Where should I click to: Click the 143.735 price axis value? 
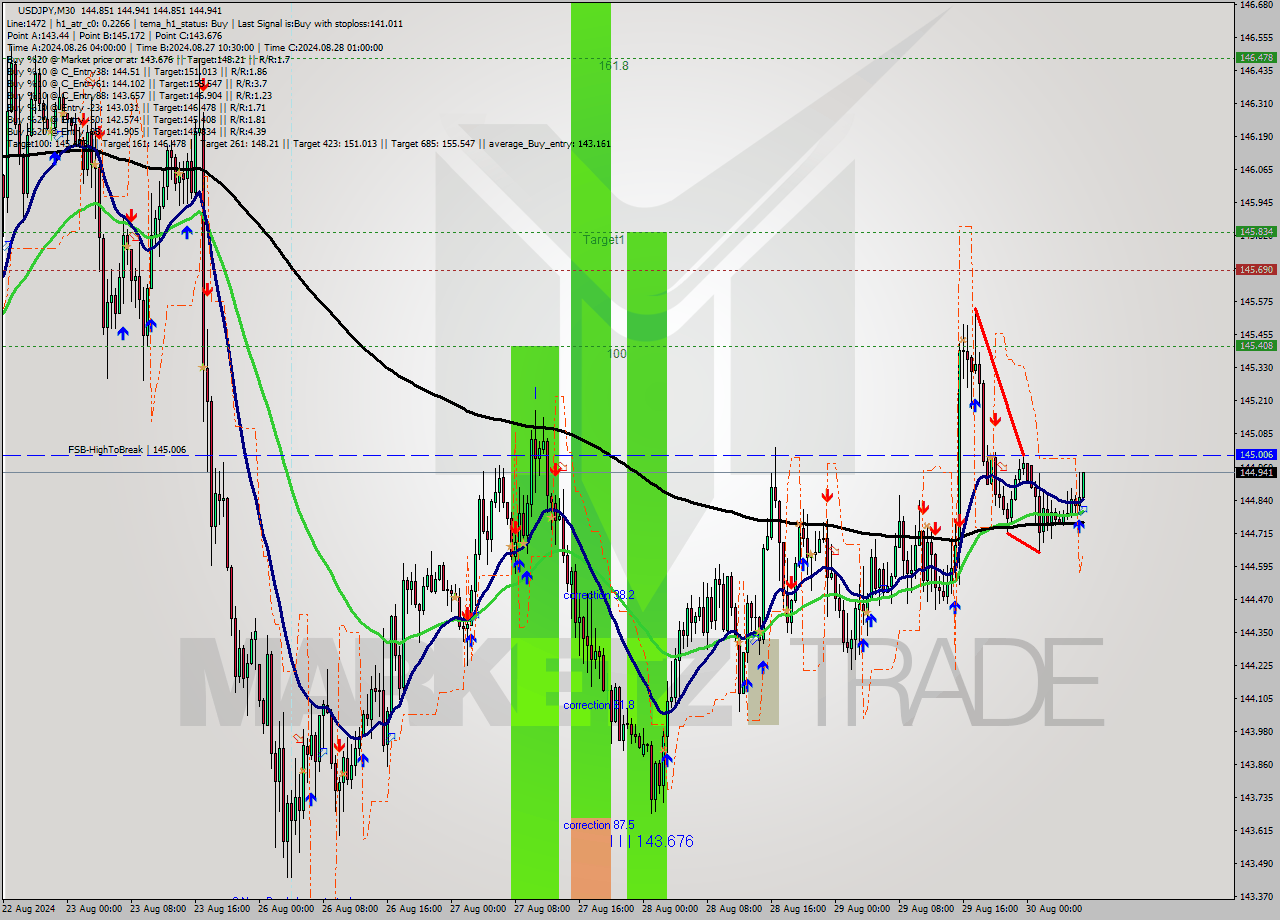[1256, 797]
